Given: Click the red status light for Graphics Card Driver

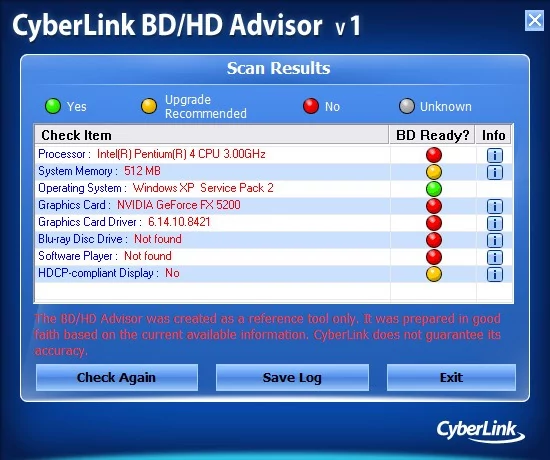Looking at the screenshot, I should tap(434, 223).
